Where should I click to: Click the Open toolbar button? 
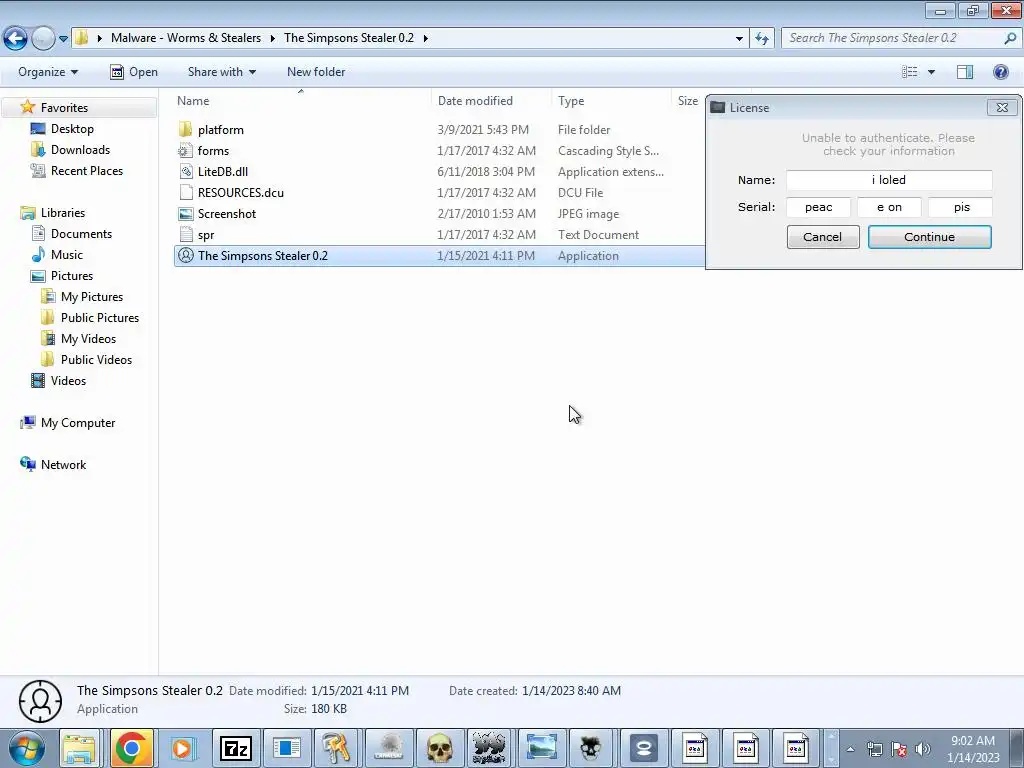coord(134,72)
